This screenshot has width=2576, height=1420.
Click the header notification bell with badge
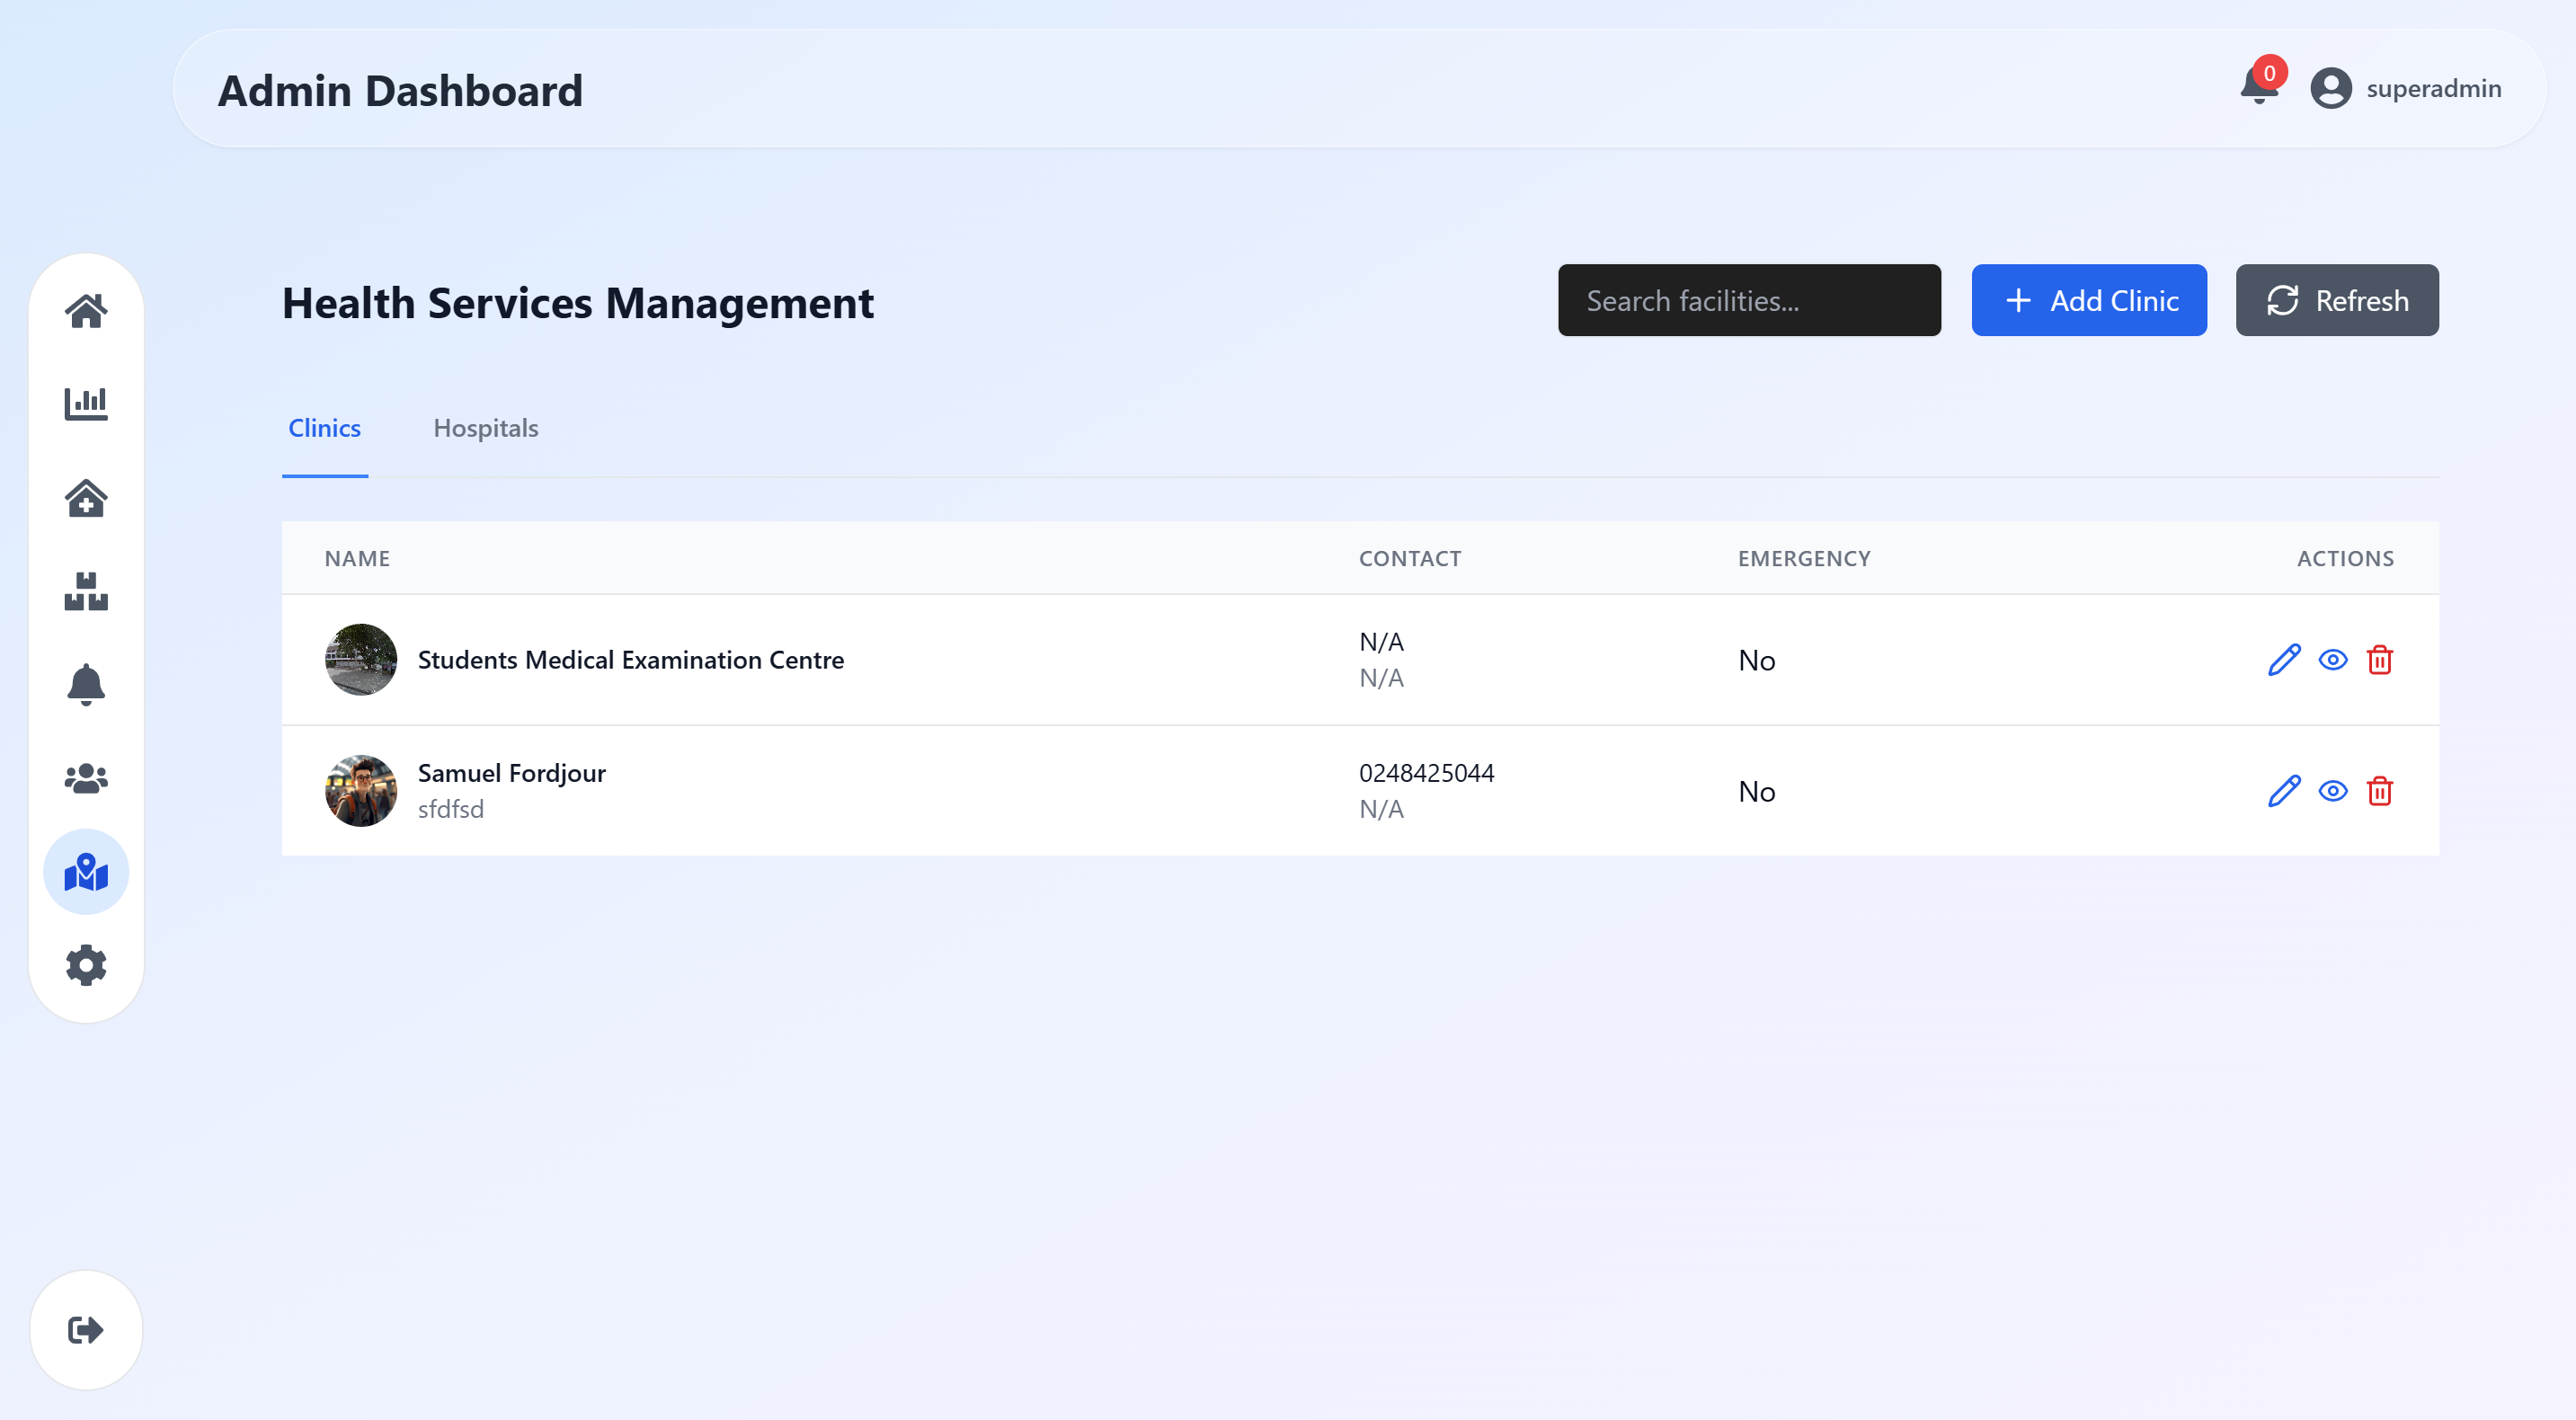coord(2259,88)
